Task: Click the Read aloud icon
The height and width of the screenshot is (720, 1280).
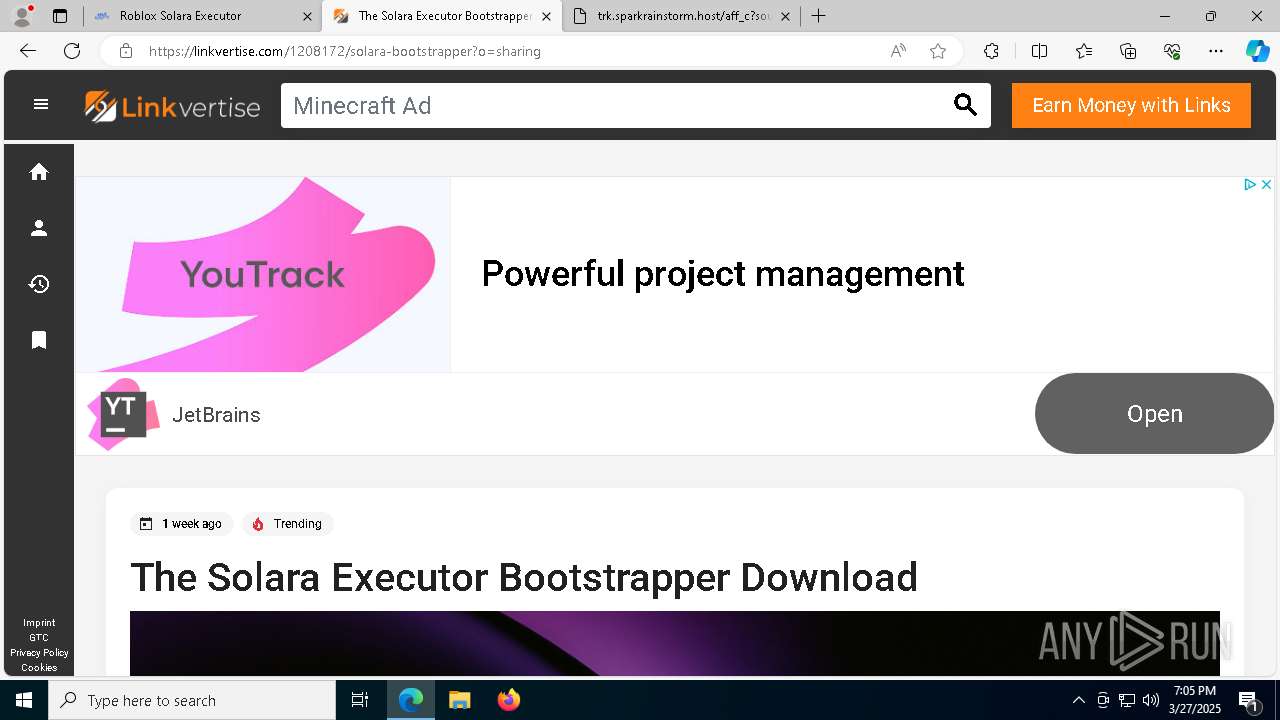Action: [898, 51]
